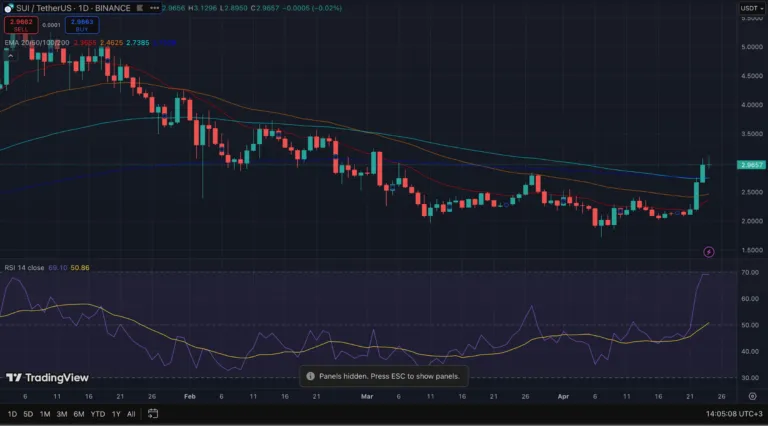Screen dimensions: 768x426
Task: Click the SUI coin logo icon
Action: pos(7,8)
